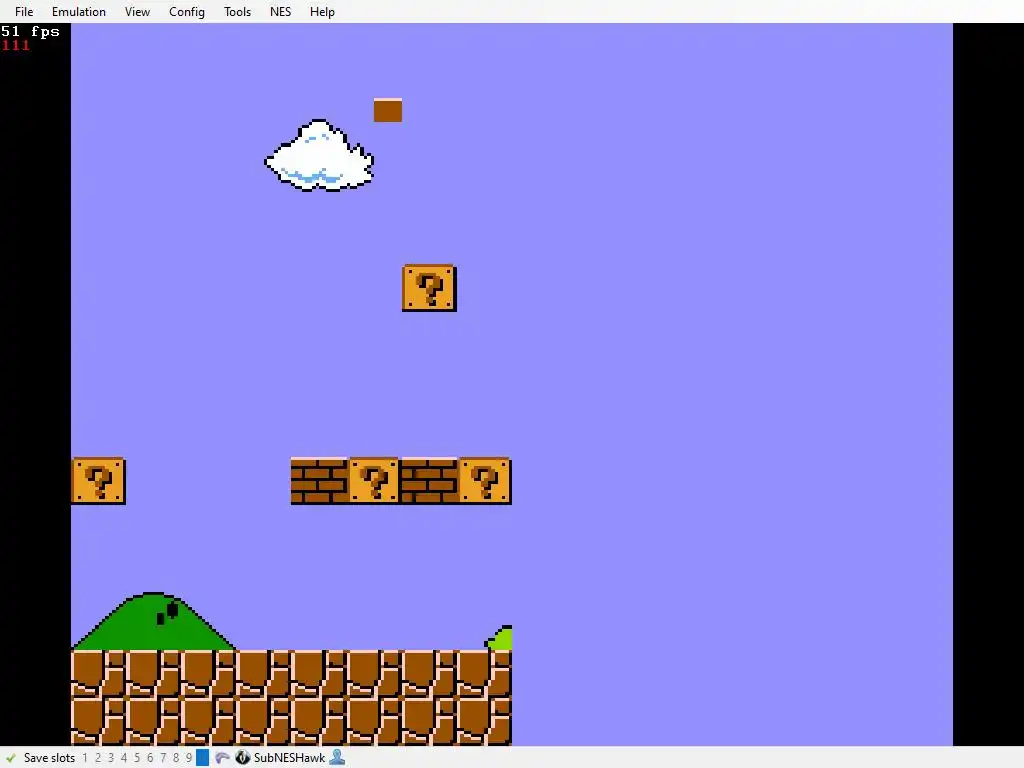The image size is (1024, 768).
Task: Select save slot 1
Action: click(85, 758)
